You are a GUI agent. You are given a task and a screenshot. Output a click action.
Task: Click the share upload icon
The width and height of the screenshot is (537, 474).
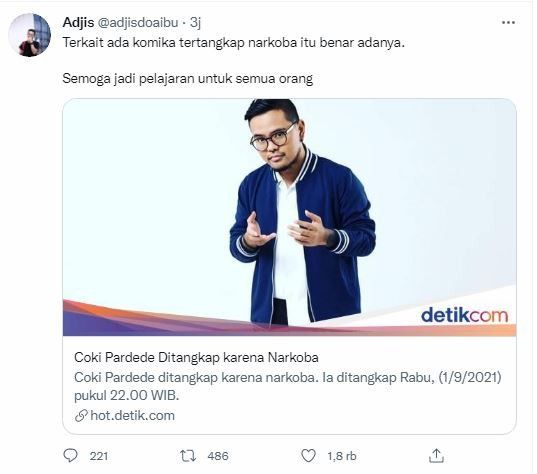click(436, 456)
